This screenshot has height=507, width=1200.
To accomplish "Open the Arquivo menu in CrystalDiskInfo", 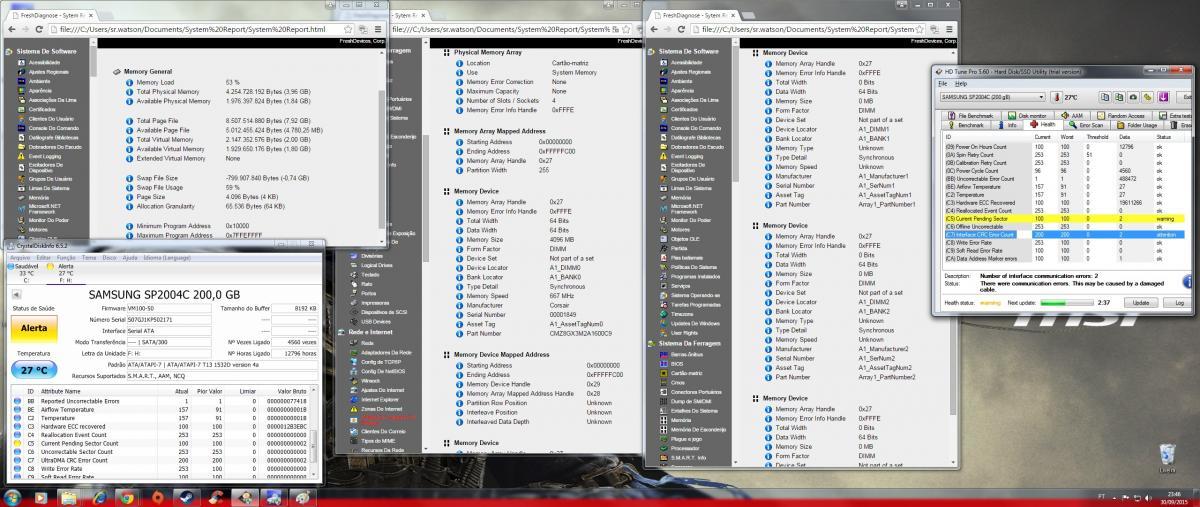I will click(20, 258).
